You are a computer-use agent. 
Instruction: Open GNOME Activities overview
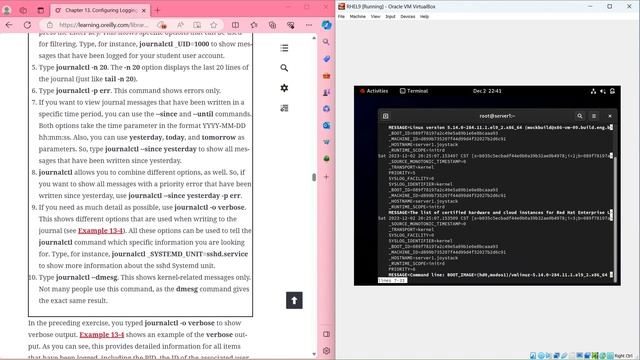pyautogui.click(x=374, y=91)
